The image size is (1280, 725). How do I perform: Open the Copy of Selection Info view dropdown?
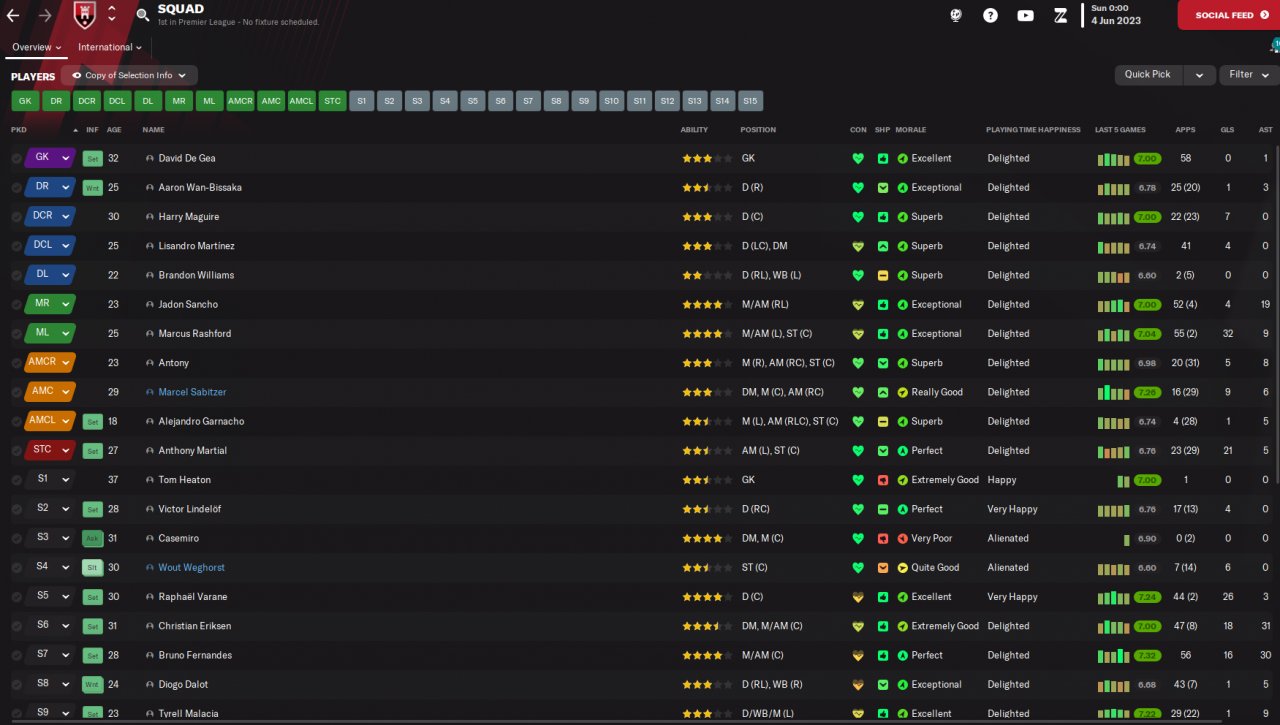pyautogui.click(x=129, y=75)
